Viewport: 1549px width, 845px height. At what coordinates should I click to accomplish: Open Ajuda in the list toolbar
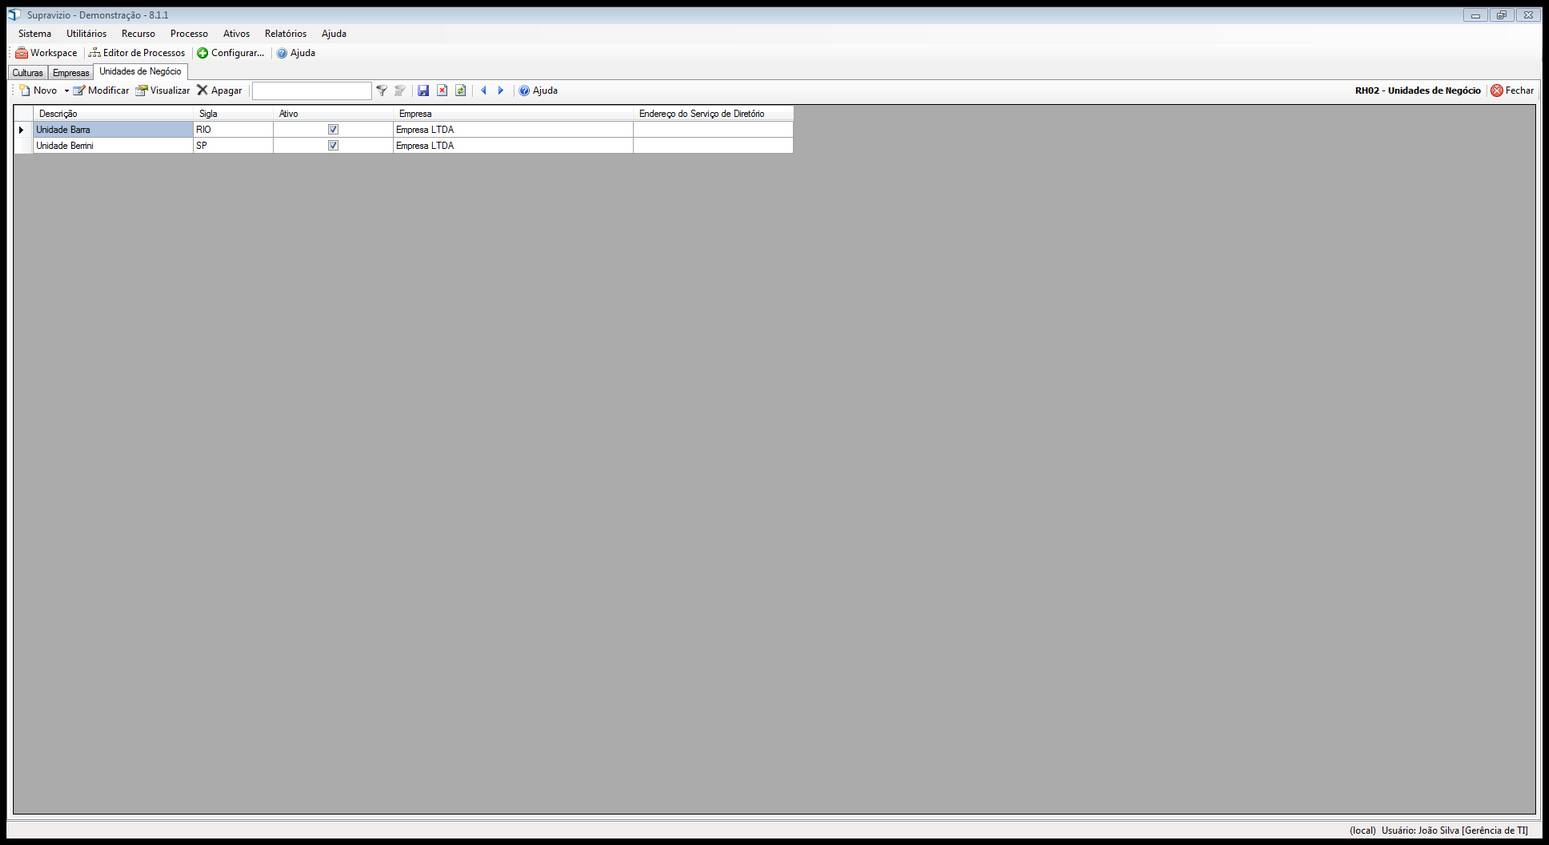(538, 90)
